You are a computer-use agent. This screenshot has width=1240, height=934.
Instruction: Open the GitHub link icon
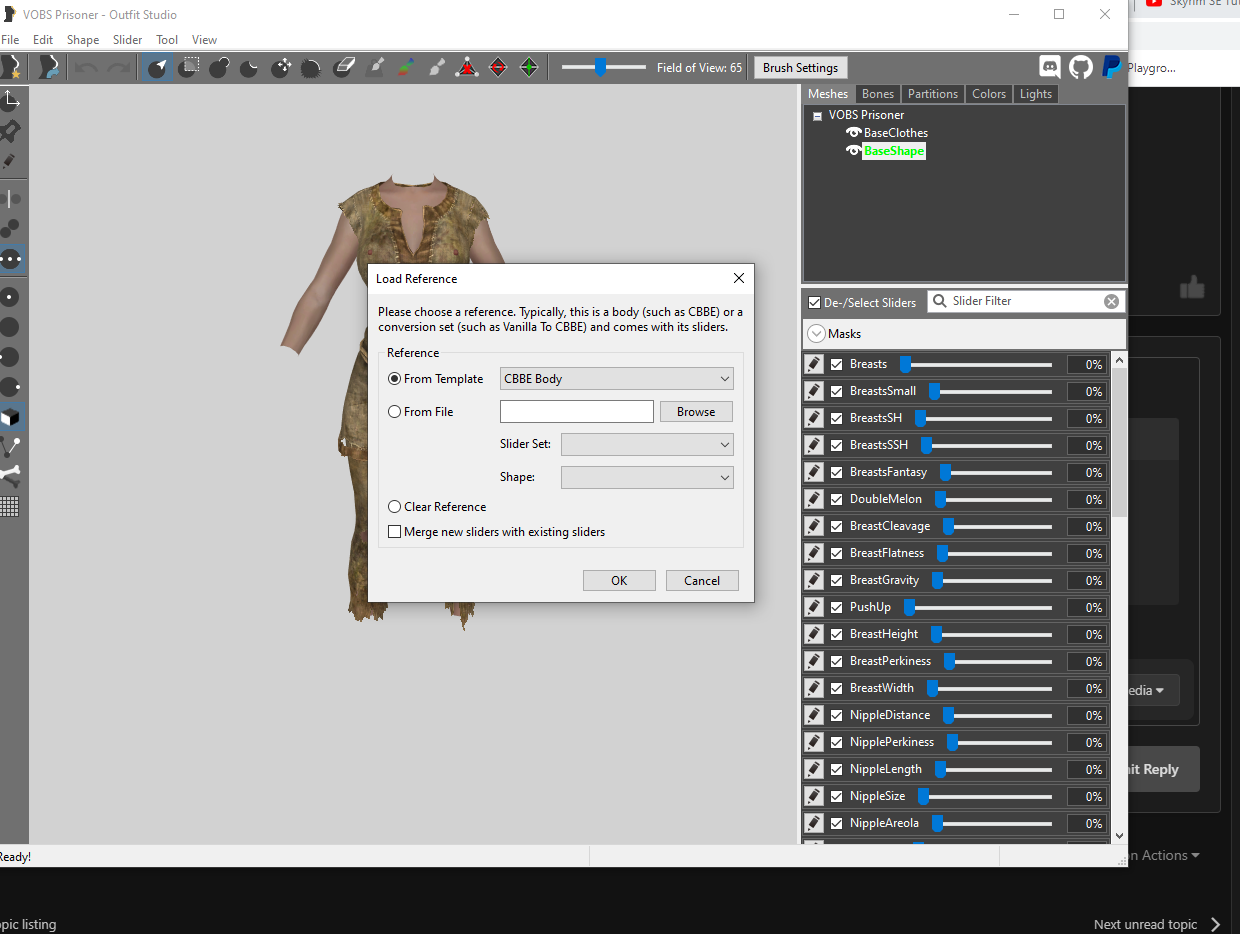(x=1081, y=67)
